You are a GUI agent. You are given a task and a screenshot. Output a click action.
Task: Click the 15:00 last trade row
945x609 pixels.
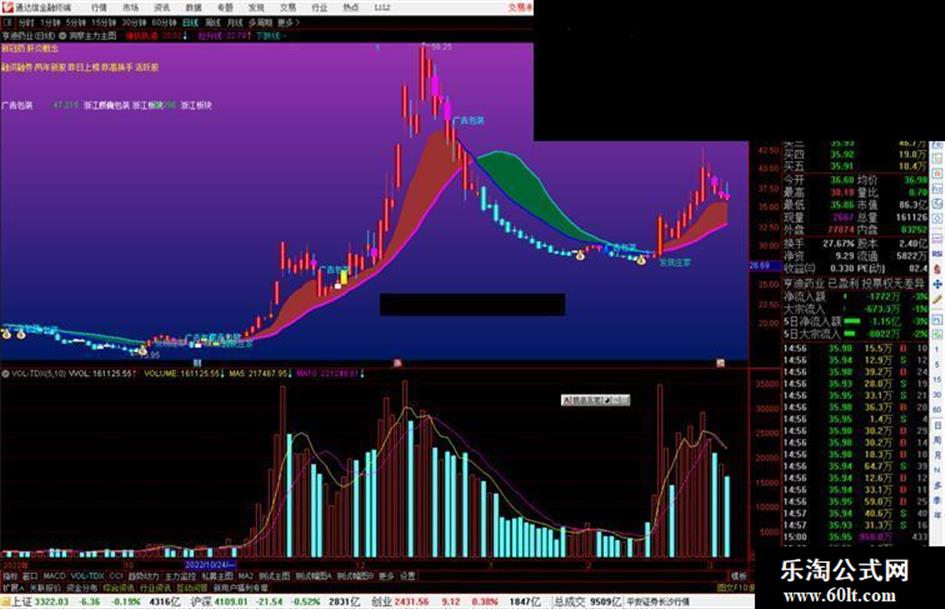(x=855, y=537)
